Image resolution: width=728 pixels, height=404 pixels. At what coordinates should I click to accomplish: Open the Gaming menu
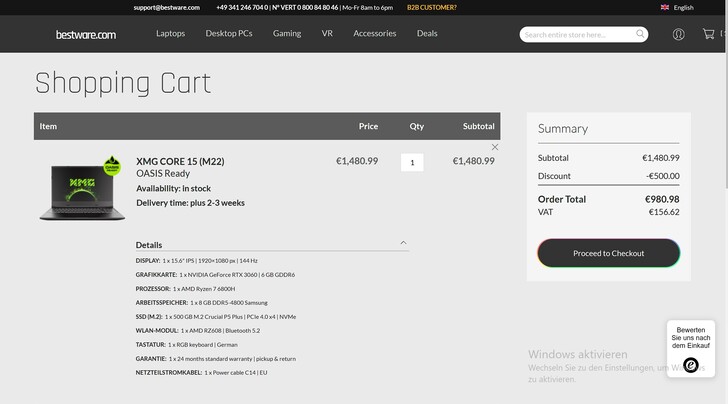(x=287, y=33)
